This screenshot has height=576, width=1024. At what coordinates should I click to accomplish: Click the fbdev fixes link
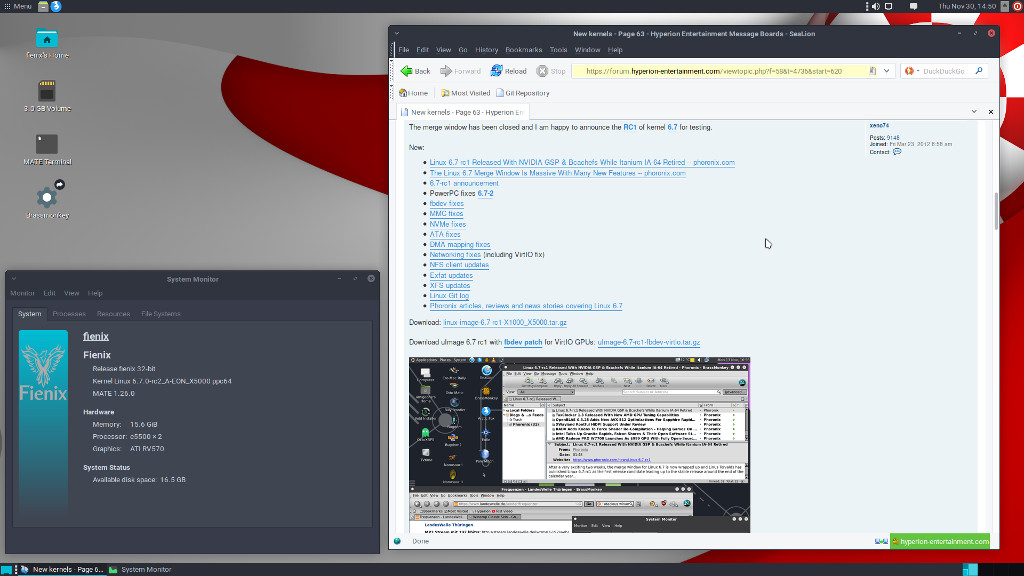[447, 204]
